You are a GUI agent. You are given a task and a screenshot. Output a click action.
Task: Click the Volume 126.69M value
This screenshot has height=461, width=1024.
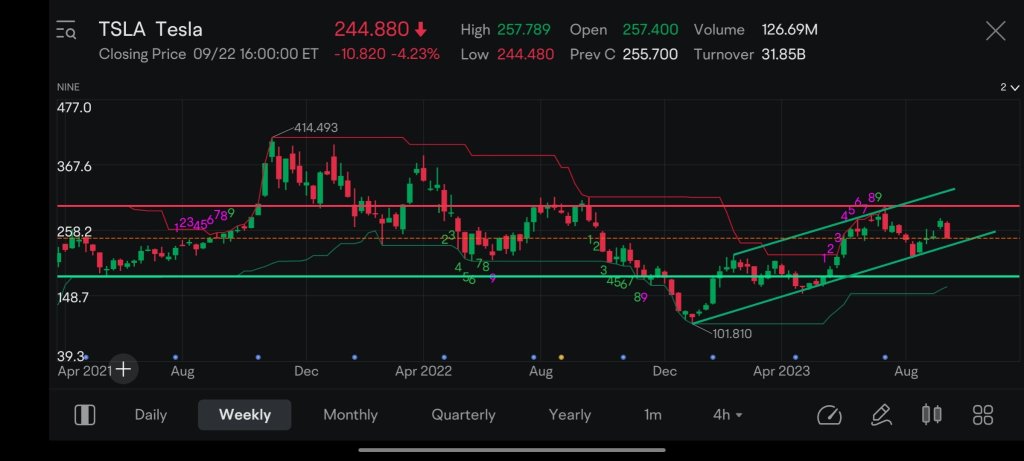790,30
